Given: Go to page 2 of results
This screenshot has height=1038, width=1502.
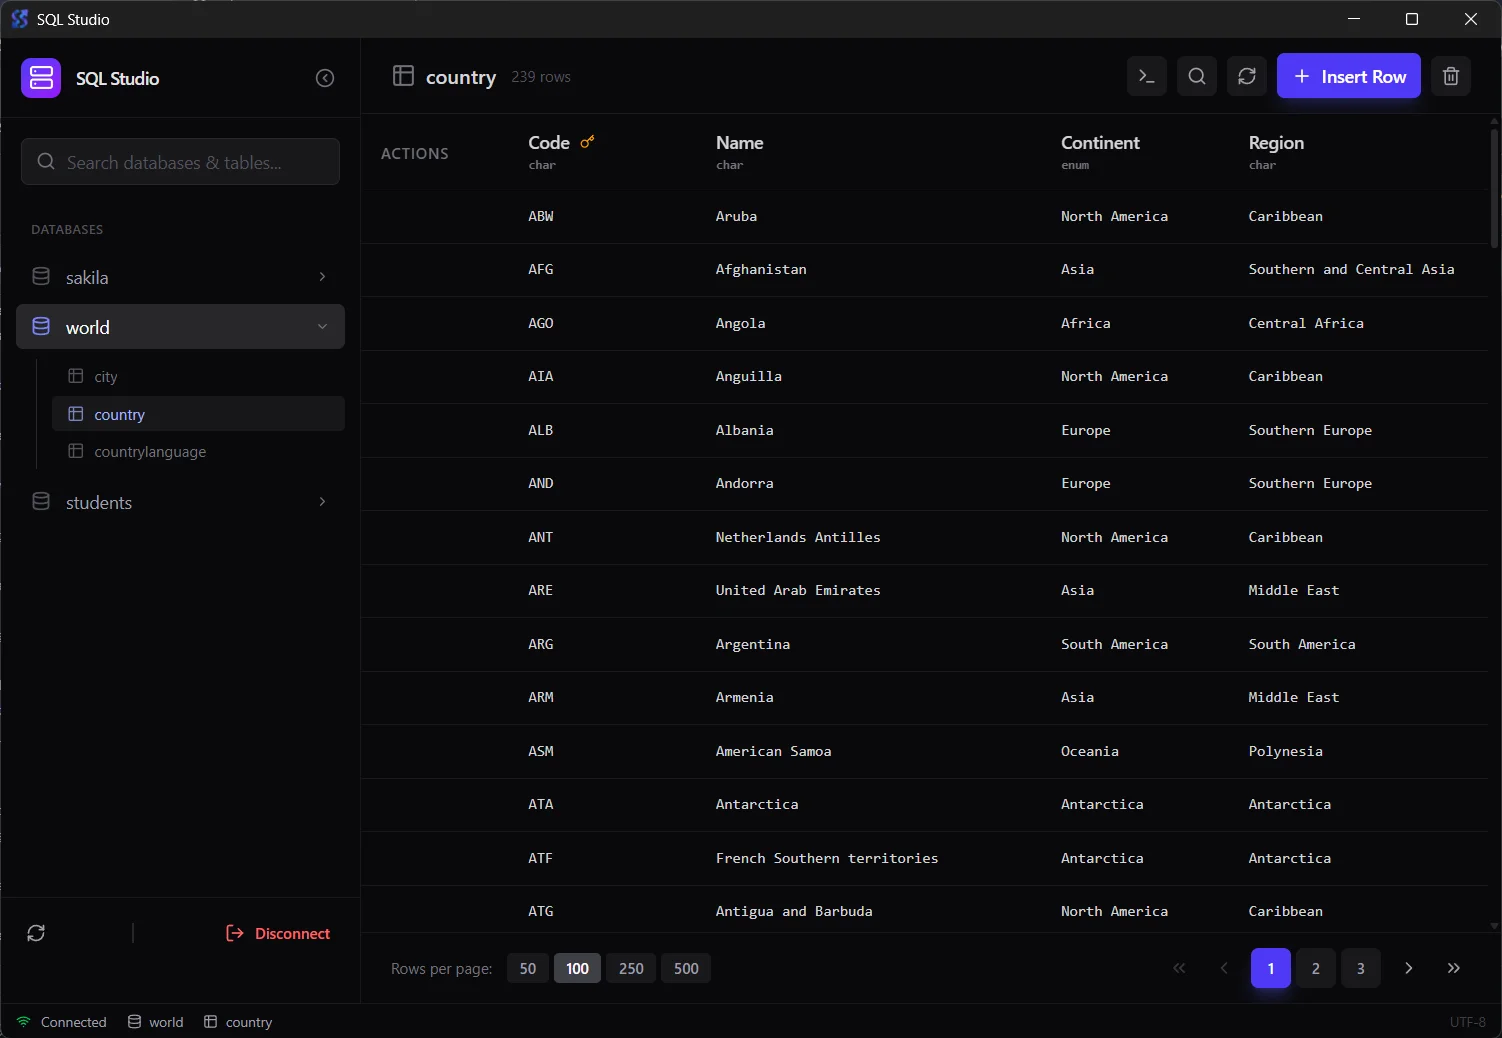Looking at the screenshot, I should click(1315, 968).
